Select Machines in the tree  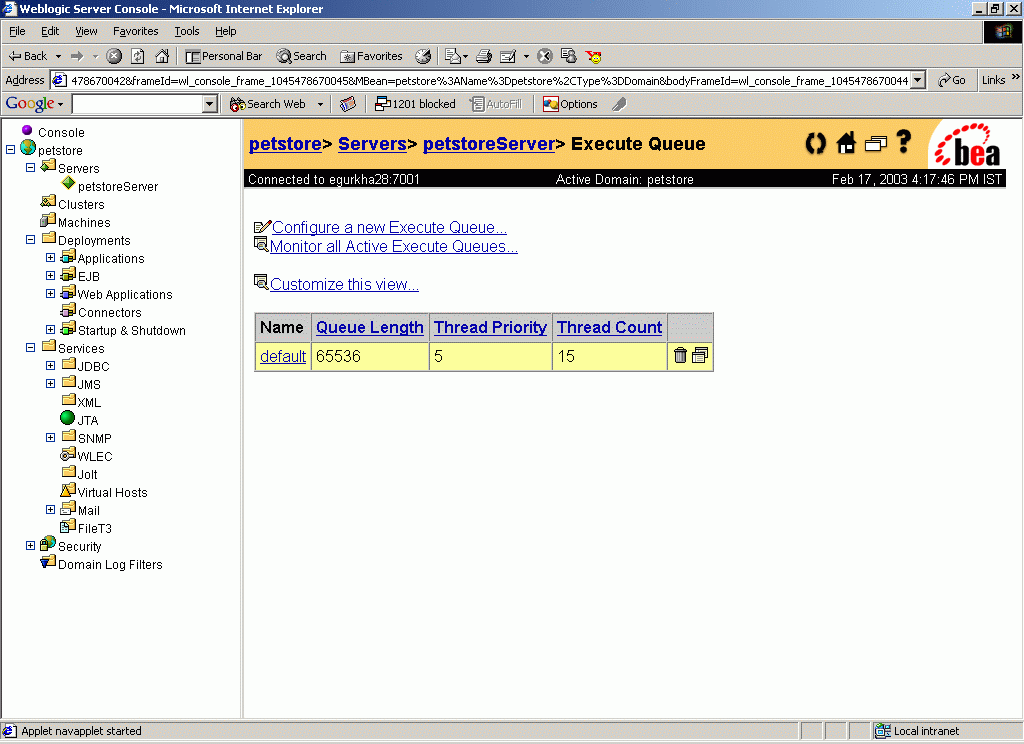click(84, 223)
